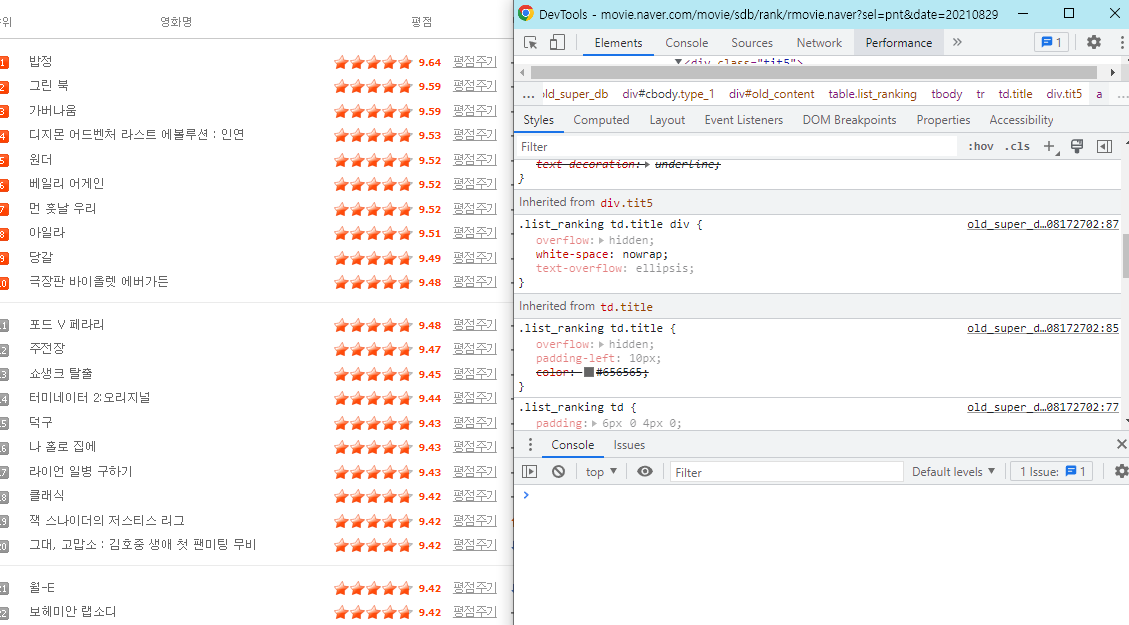Open drawer three-dot menu

coord(531,444)
